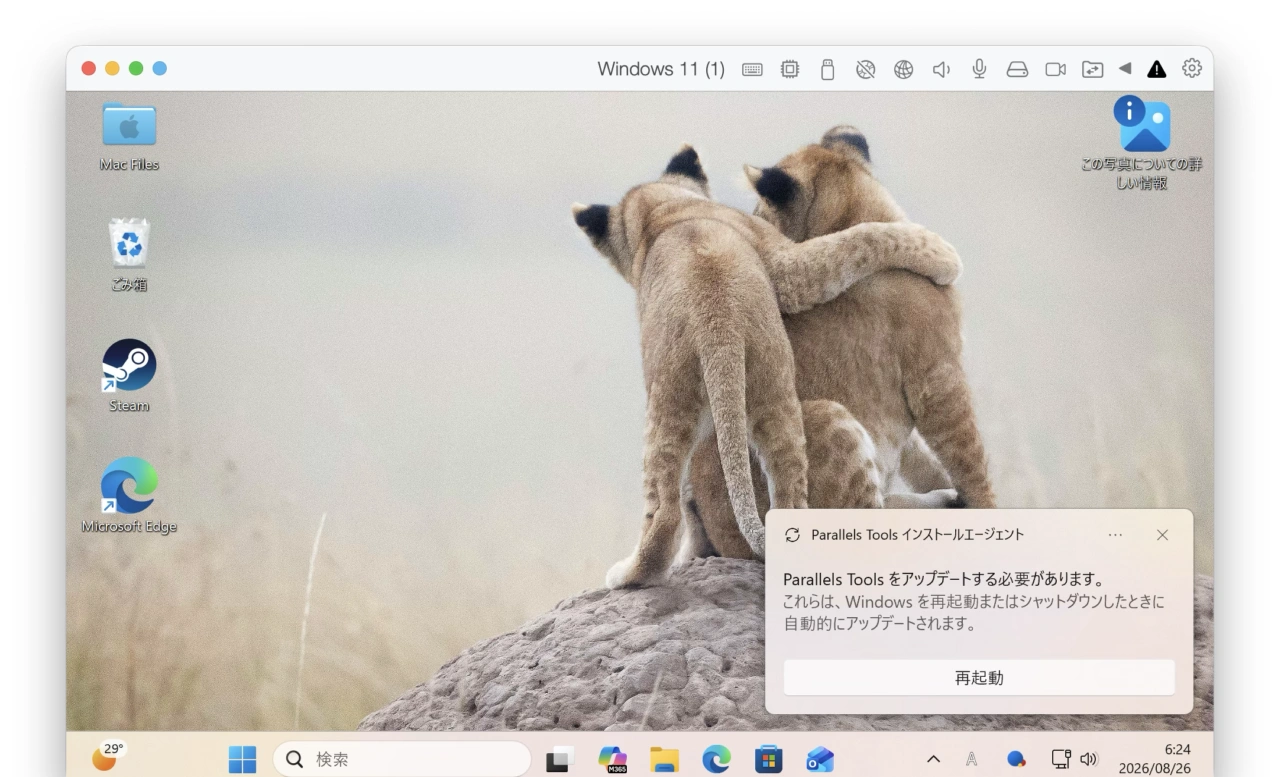
Task: Select the ごみ箱 recycle bin icon
Action: 129,256
